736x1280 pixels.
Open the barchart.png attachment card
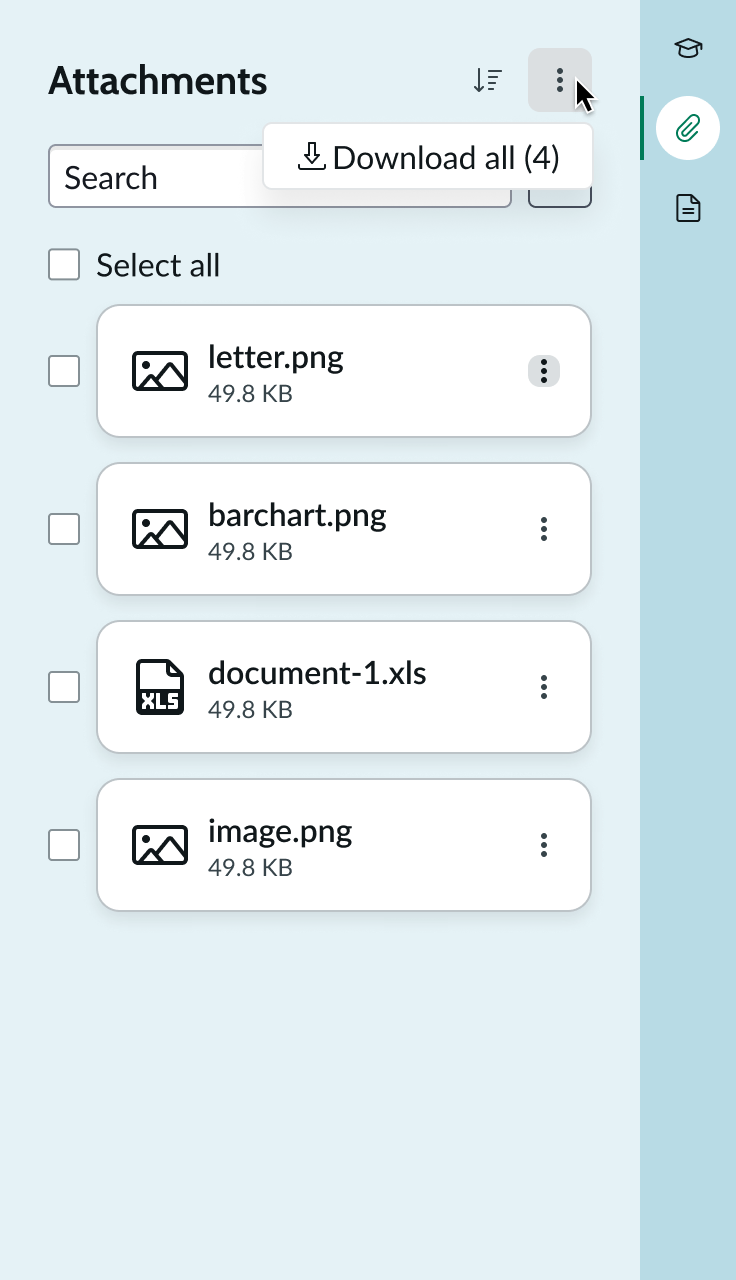click(x=344, y=529)
